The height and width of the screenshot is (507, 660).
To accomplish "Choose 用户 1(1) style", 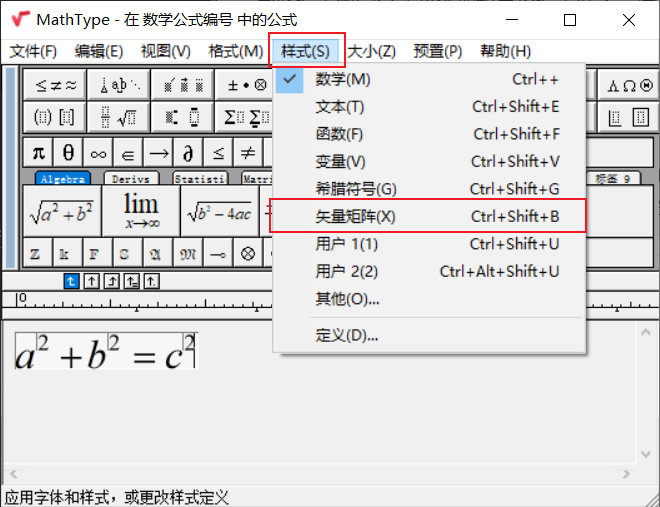I will tap(429, 244).
